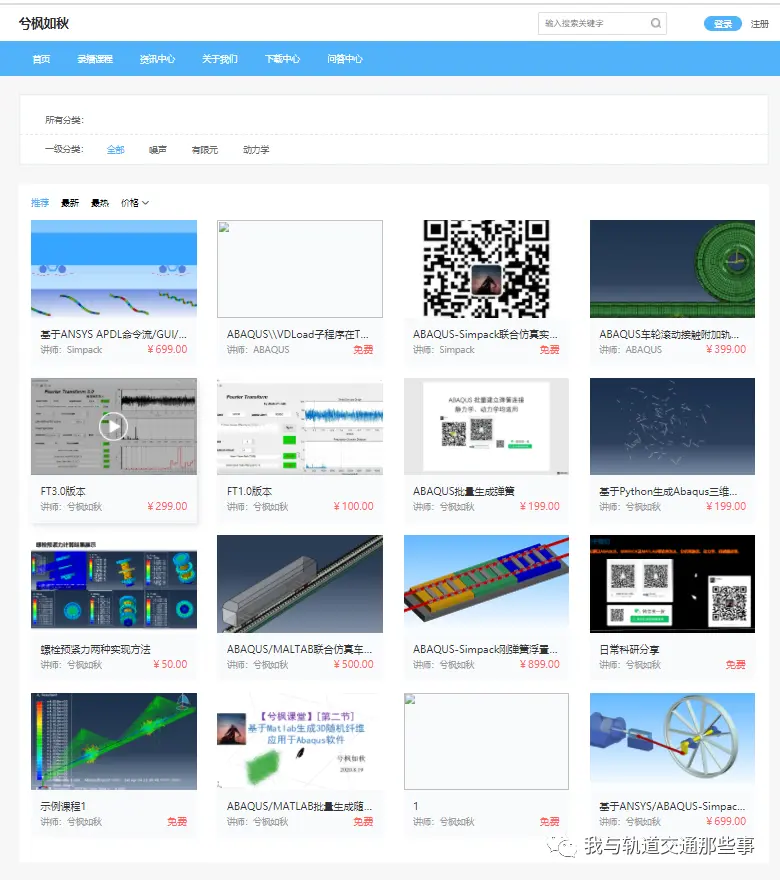Click the 兮枫如秋 site logo

pos(44,24)
